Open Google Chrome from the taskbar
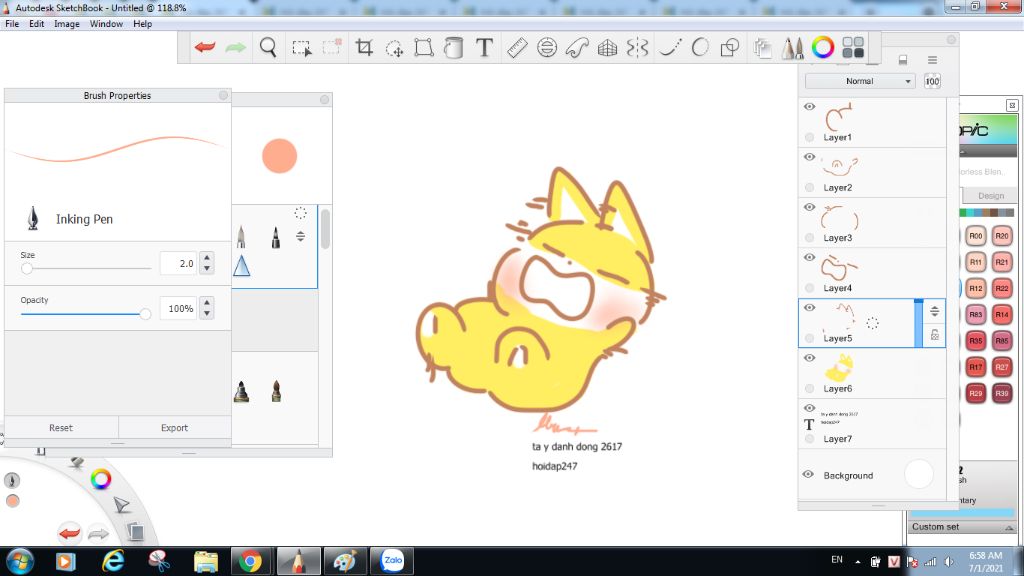 249,561
